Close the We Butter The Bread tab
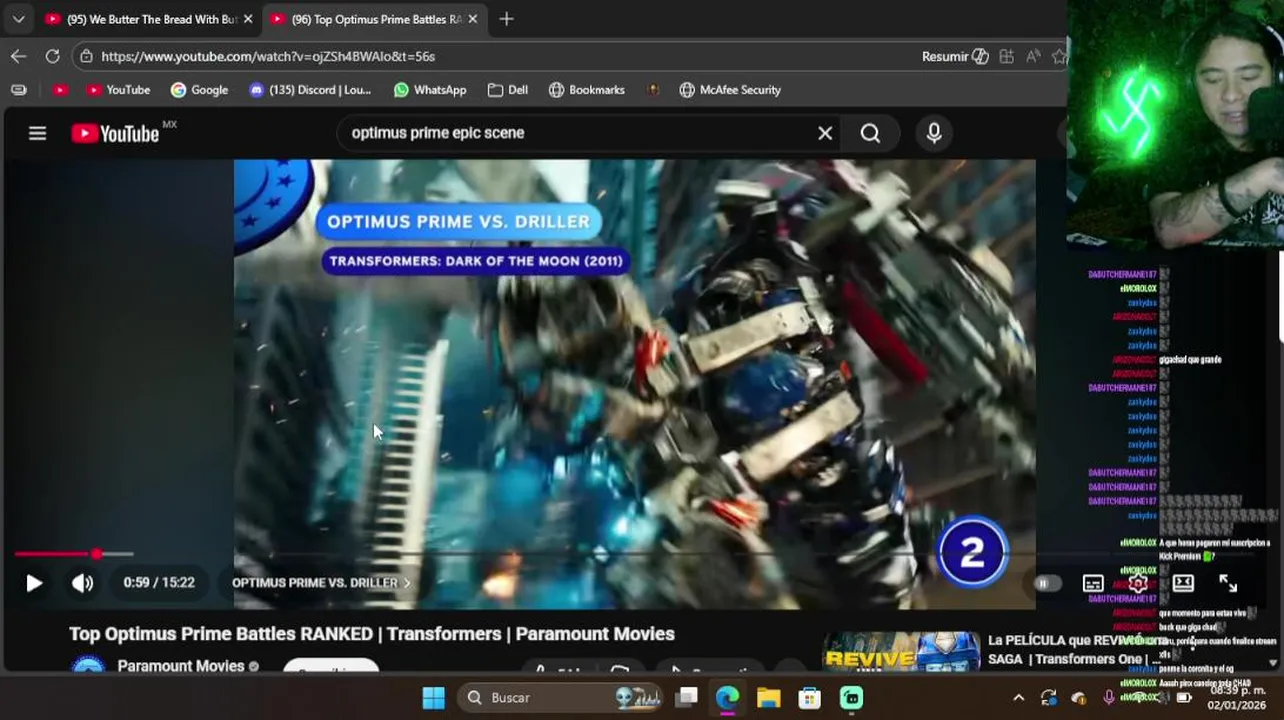 coord(248,19)
